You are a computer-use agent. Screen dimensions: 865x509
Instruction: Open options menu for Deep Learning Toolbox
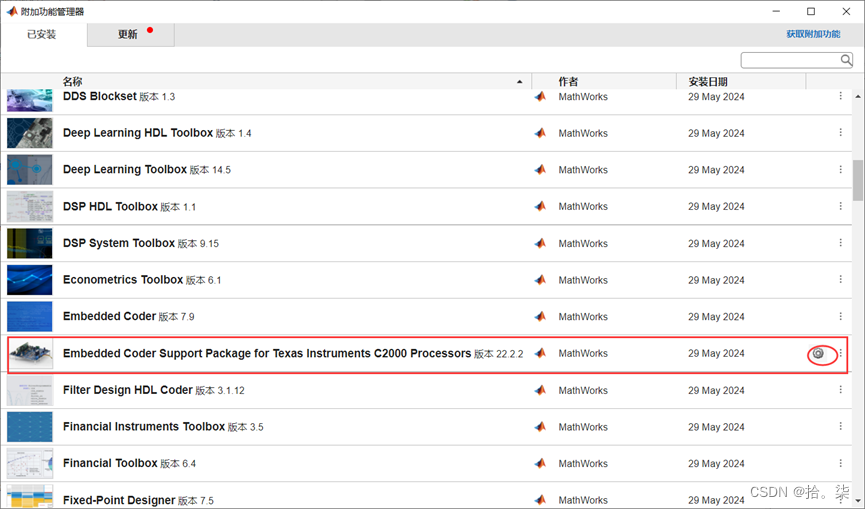point(841,169)
